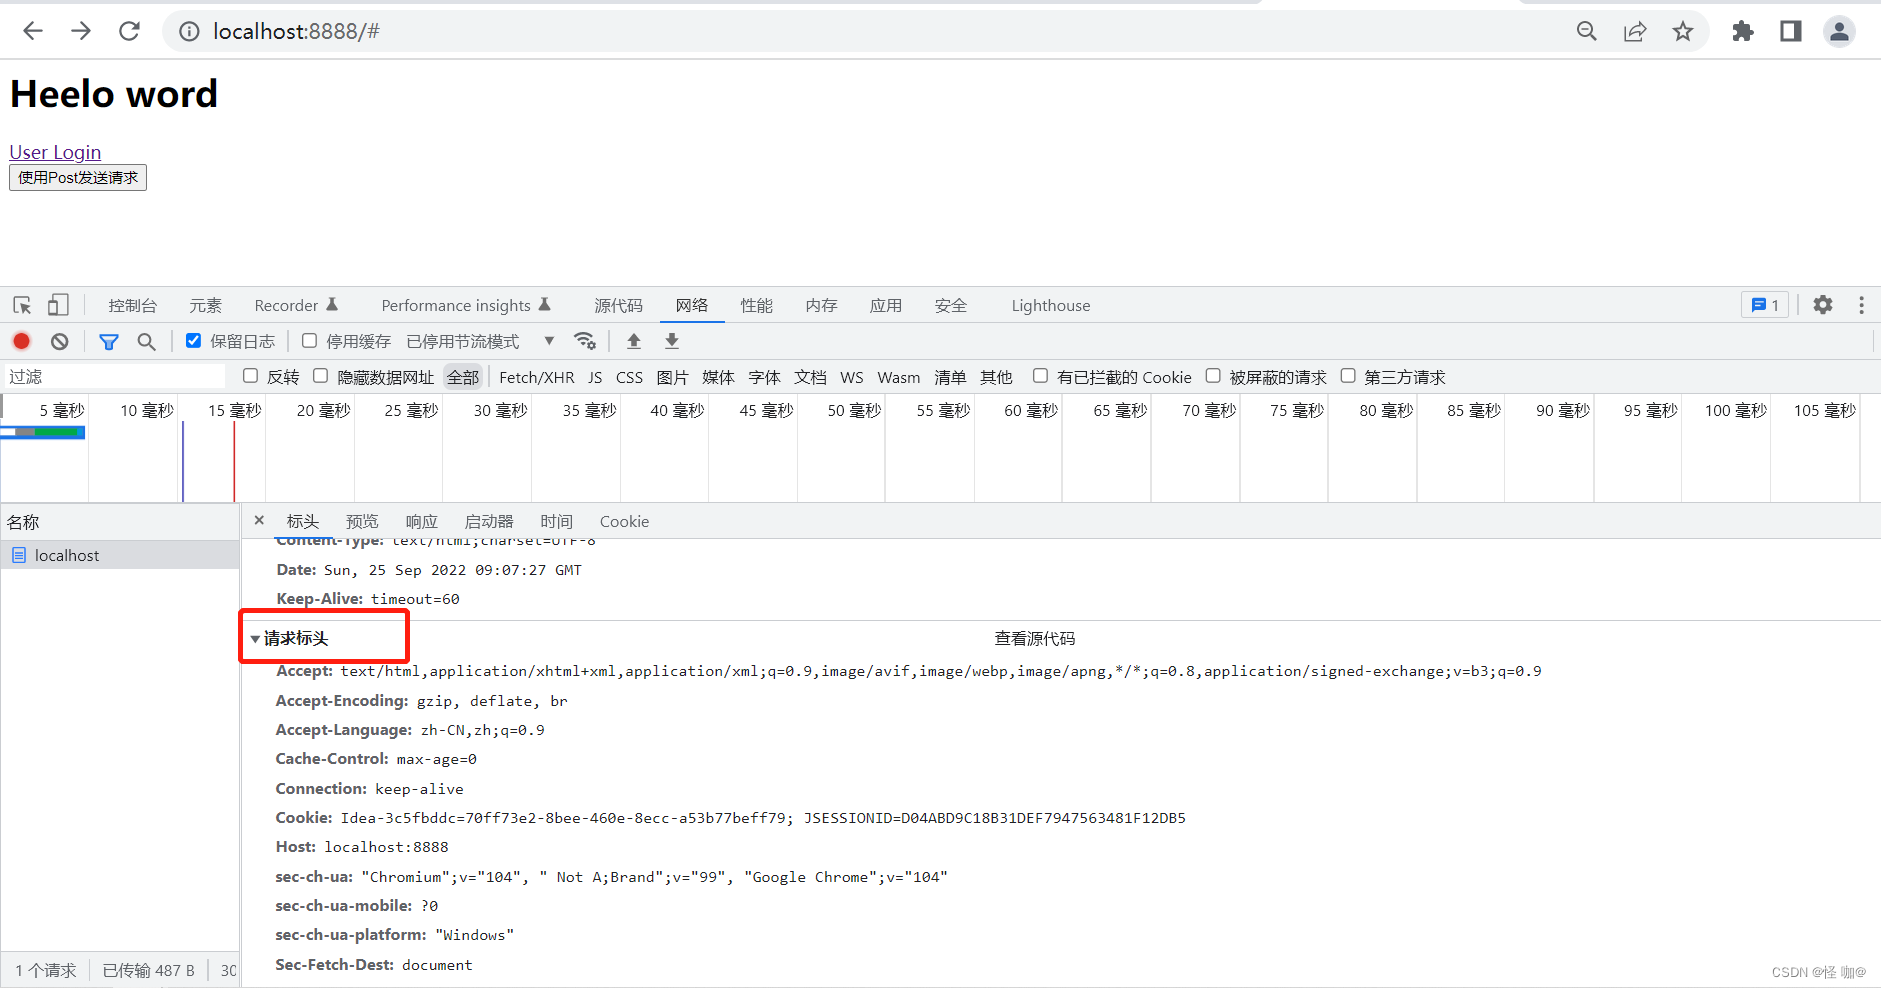Select the 全部 filter type
The height and width of the screenshot is (988, 1881).
pyautogui.click(x=463, y=377)
